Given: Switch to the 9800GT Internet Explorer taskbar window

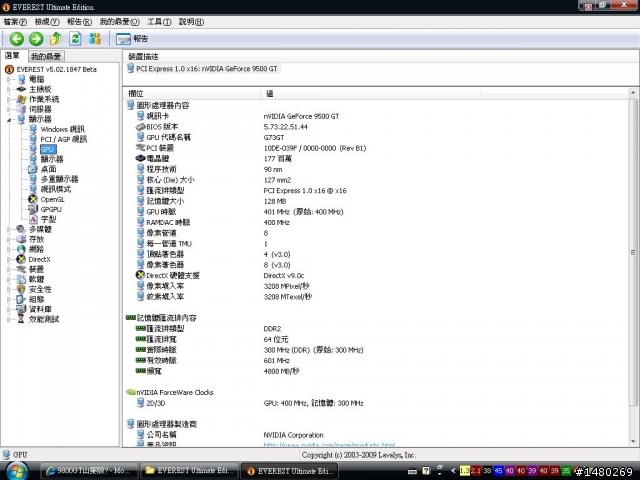Looking at the screenshot, I should (x=89, y=471).
